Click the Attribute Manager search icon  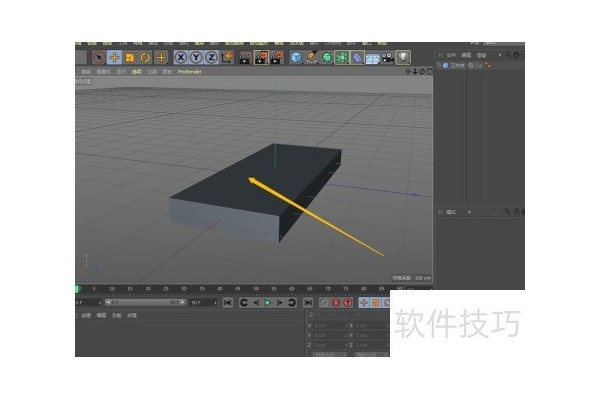507,212
